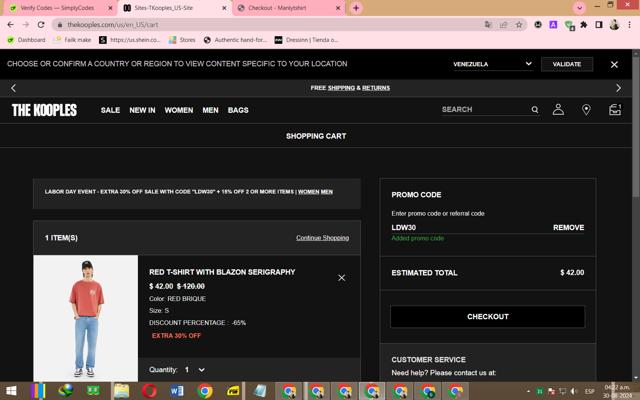Open Word from the taskbar

pyautogui.click(x=176, y=391)
